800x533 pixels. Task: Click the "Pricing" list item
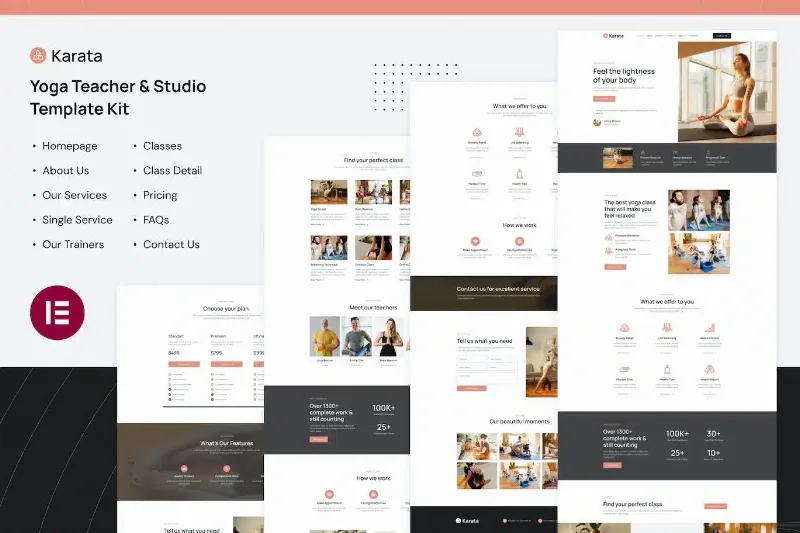(160, 195)
